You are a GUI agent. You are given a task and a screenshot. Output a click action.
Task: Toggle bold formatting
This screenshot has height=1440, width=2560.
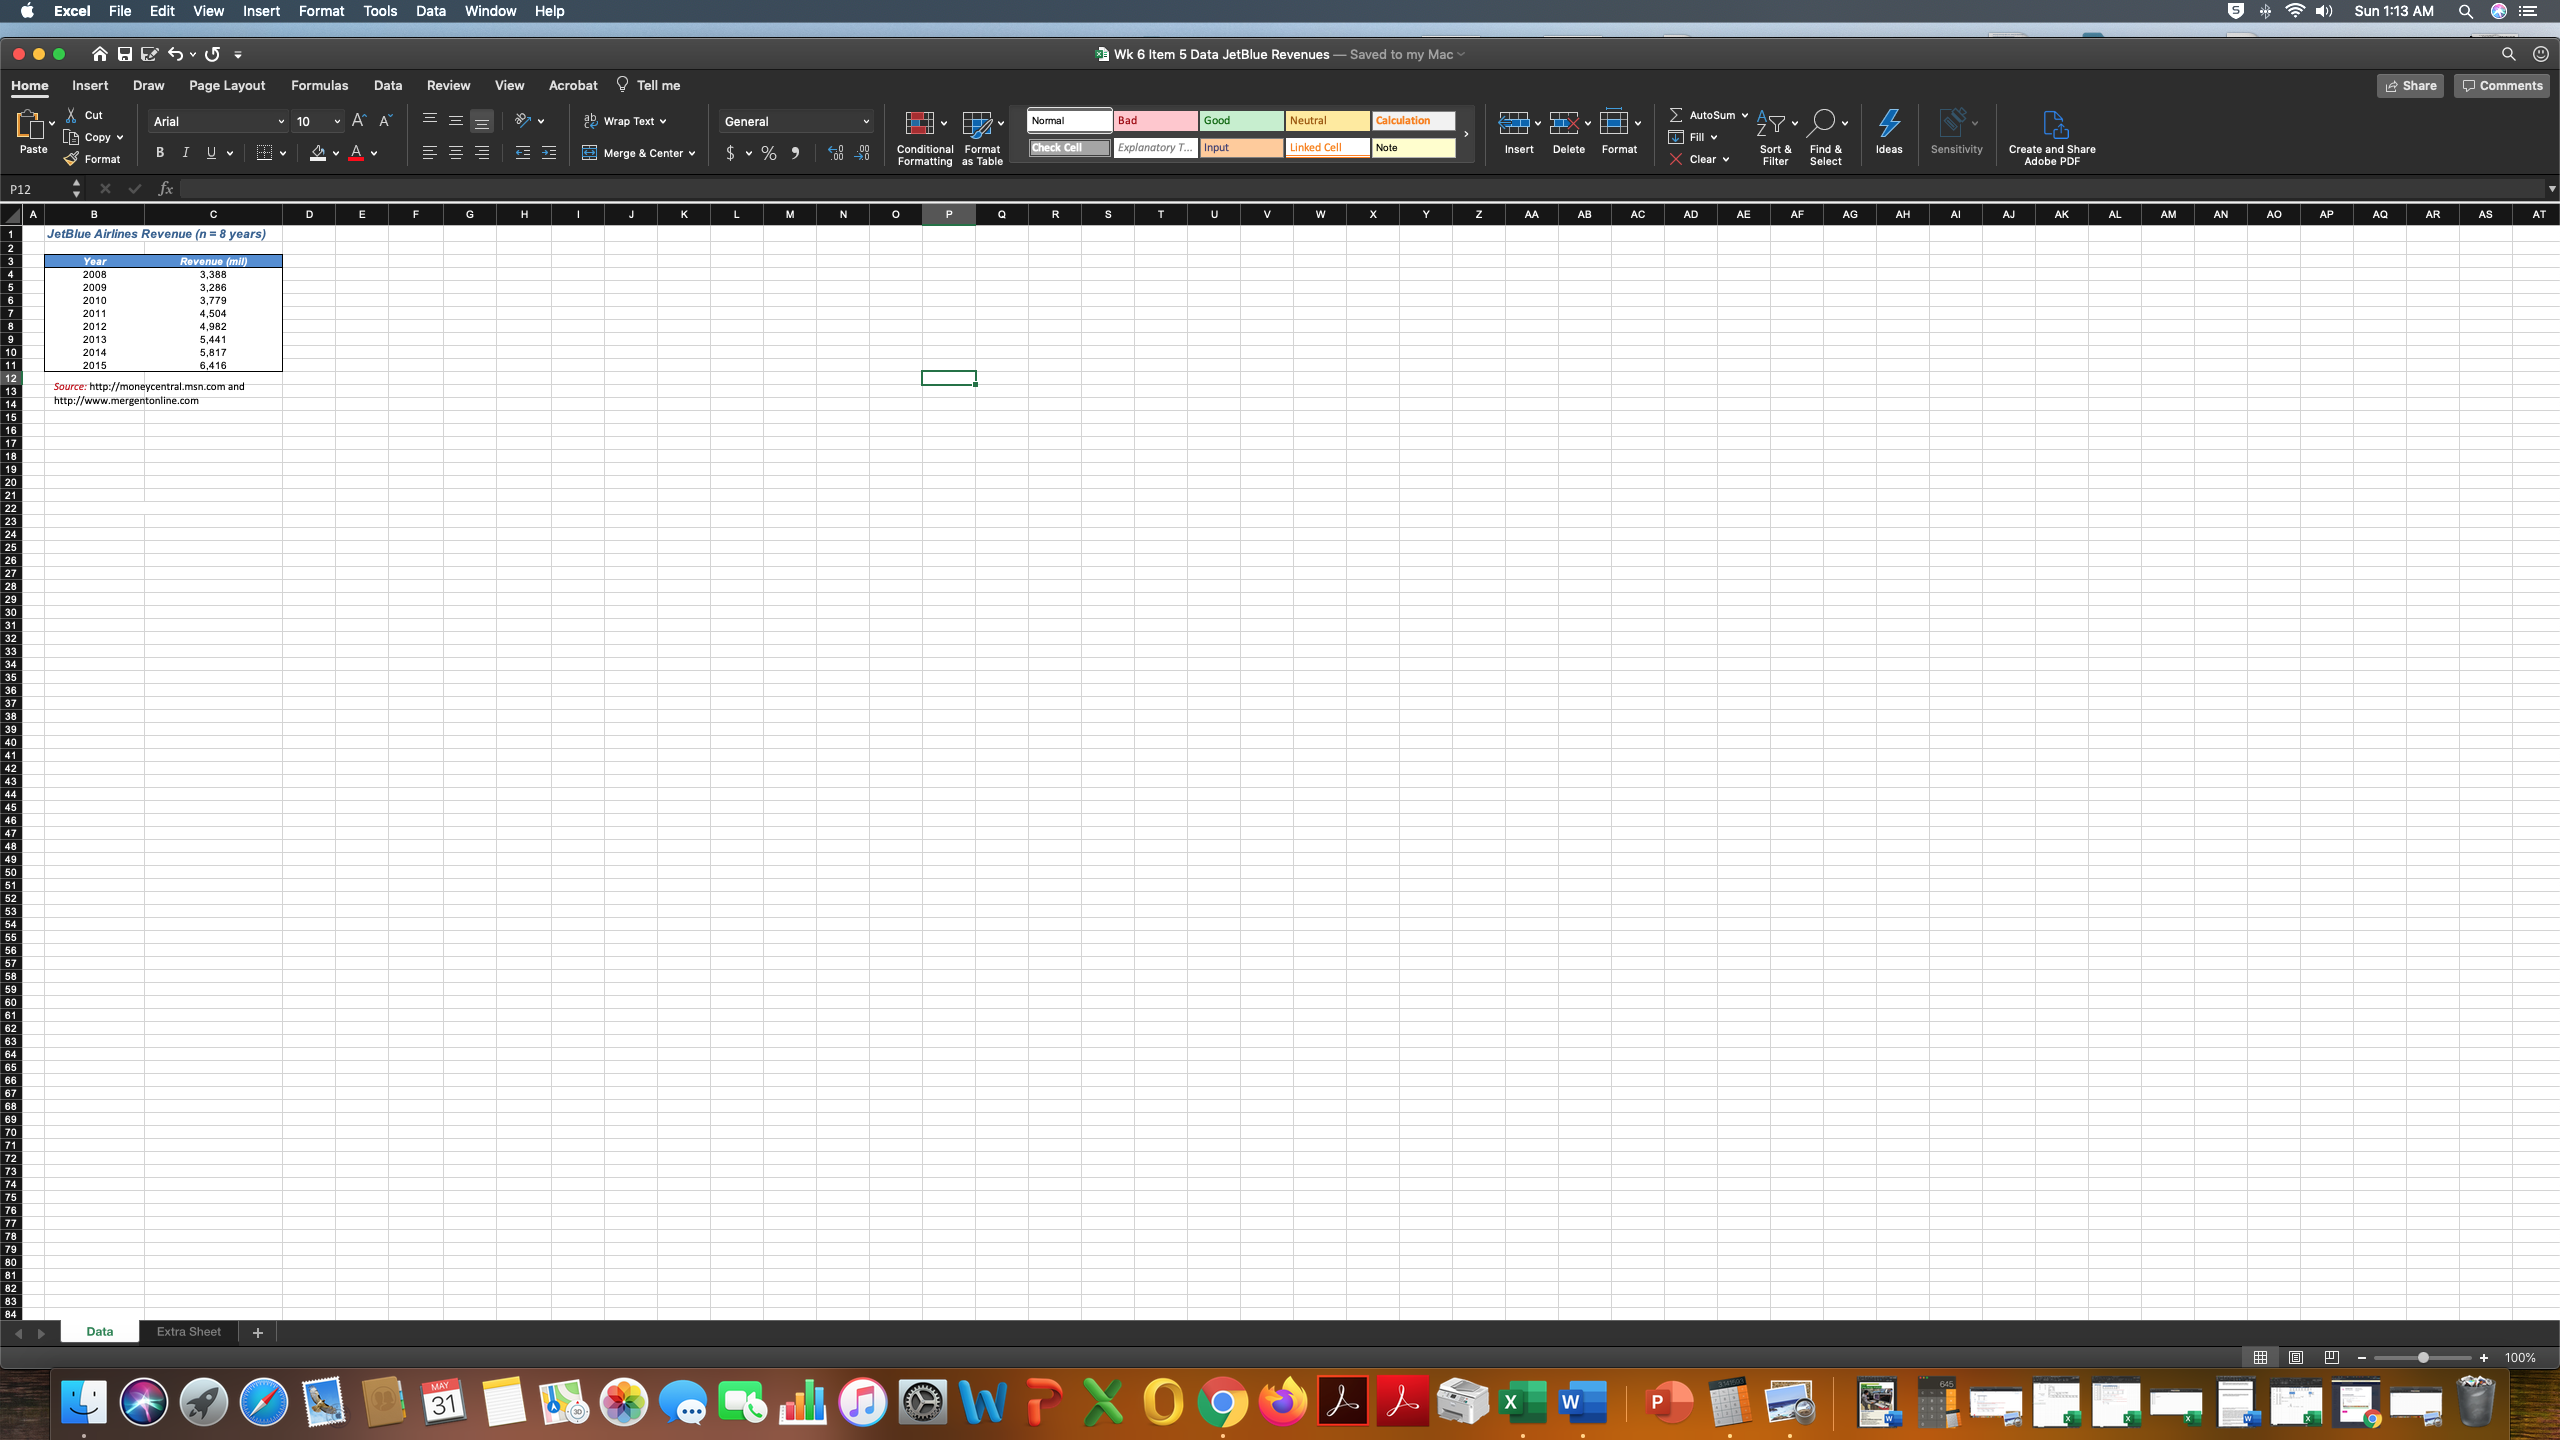(x=159, y=153)
